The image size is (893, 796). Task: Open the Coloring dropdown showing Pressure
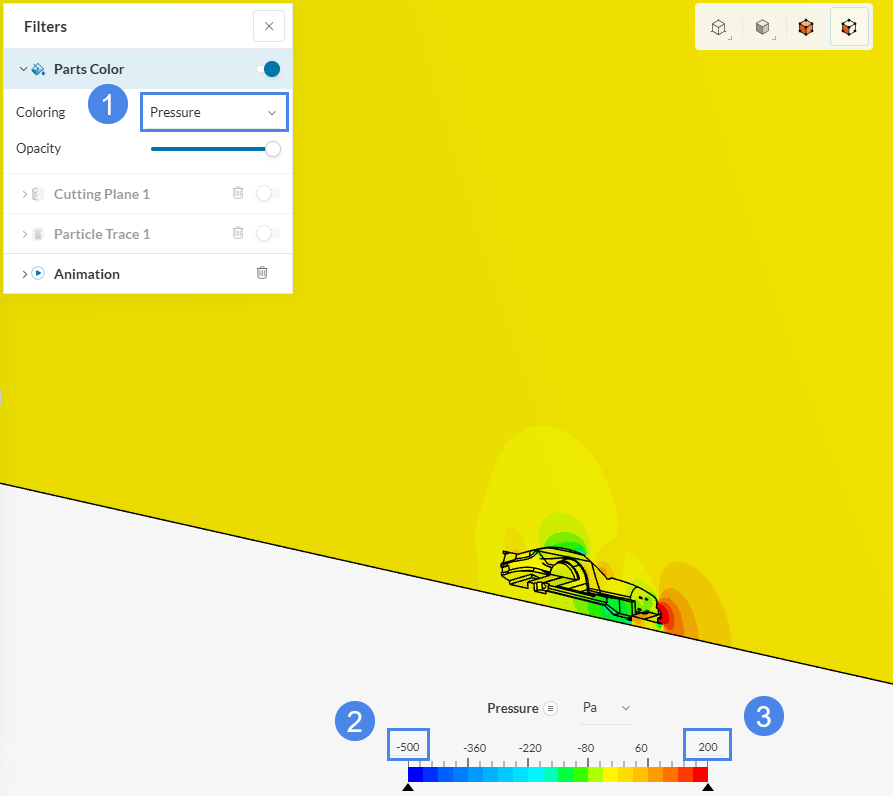pyautogui.click(x=214, y=112)
